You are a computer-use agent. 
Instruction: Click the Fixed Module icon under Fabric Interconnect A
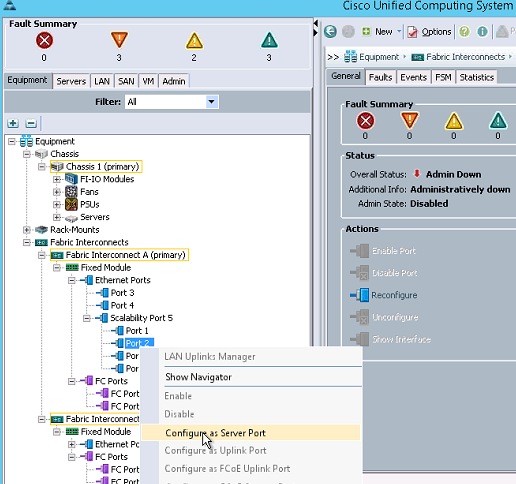(72, 267)
